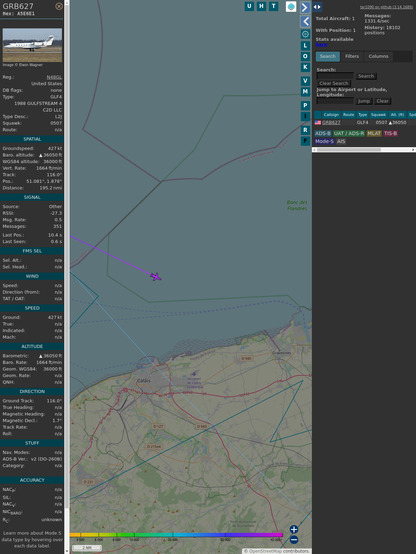
Task: Click the R button on map toolbar
Action: pyautogui.click(x=305, y=130)
